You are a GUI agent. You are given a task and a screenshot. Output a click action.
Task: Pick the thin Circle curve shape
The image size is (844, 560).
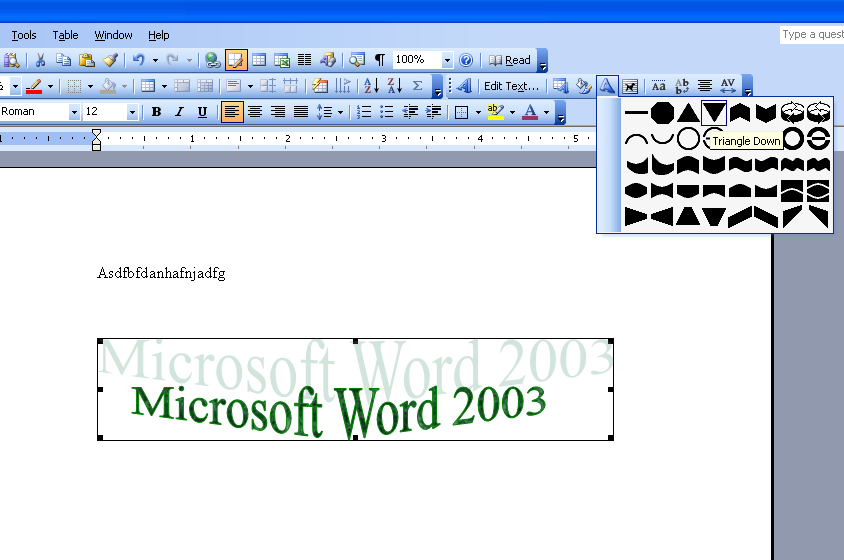pos(688,139)
